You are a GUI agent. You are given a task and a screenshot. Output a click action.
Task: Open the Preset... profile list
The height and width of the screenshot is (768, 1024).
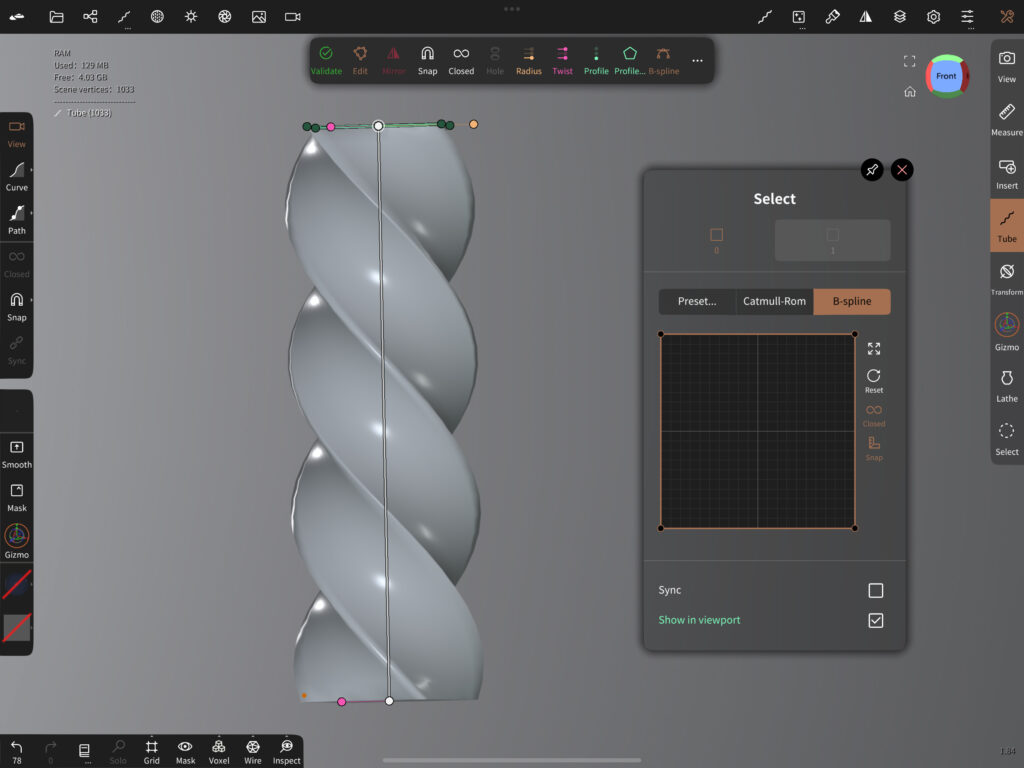[697, 302]
